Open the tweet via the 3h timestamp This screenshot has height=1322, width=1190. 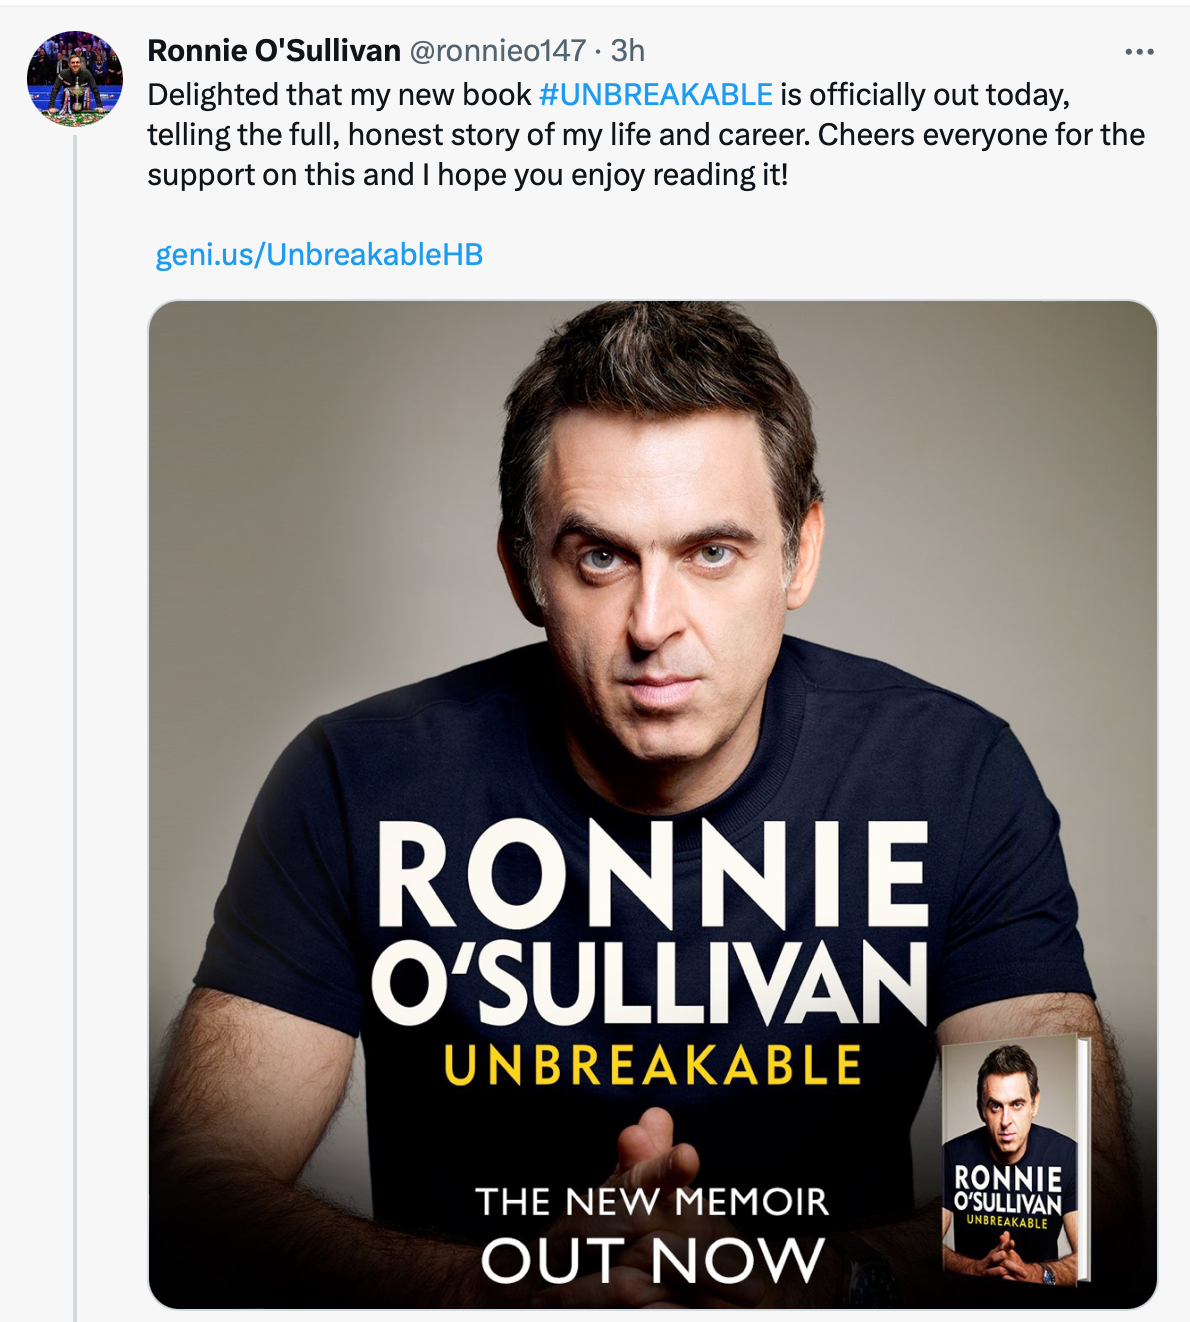628,51
